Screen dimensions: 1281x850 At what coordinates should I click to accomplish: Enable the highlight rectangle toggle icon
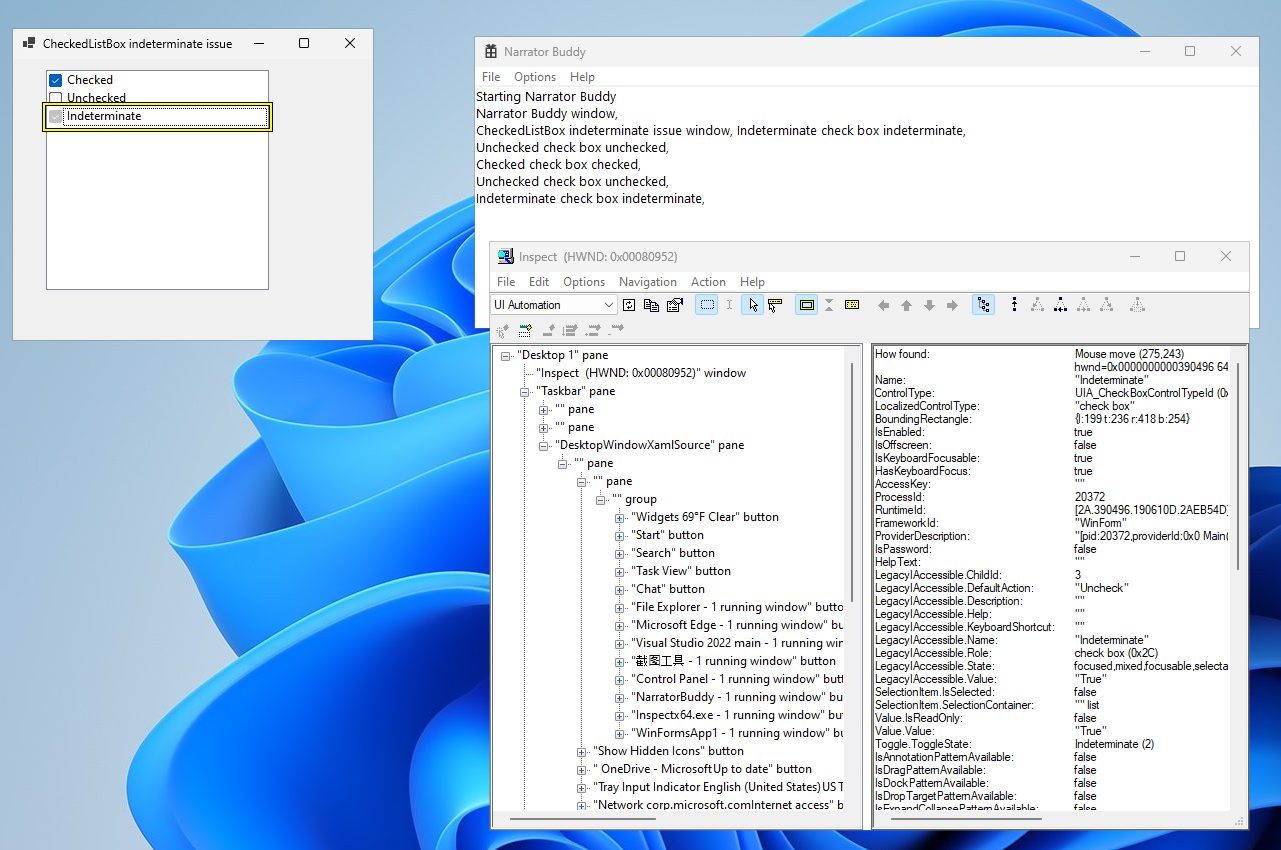click(806, 304)
